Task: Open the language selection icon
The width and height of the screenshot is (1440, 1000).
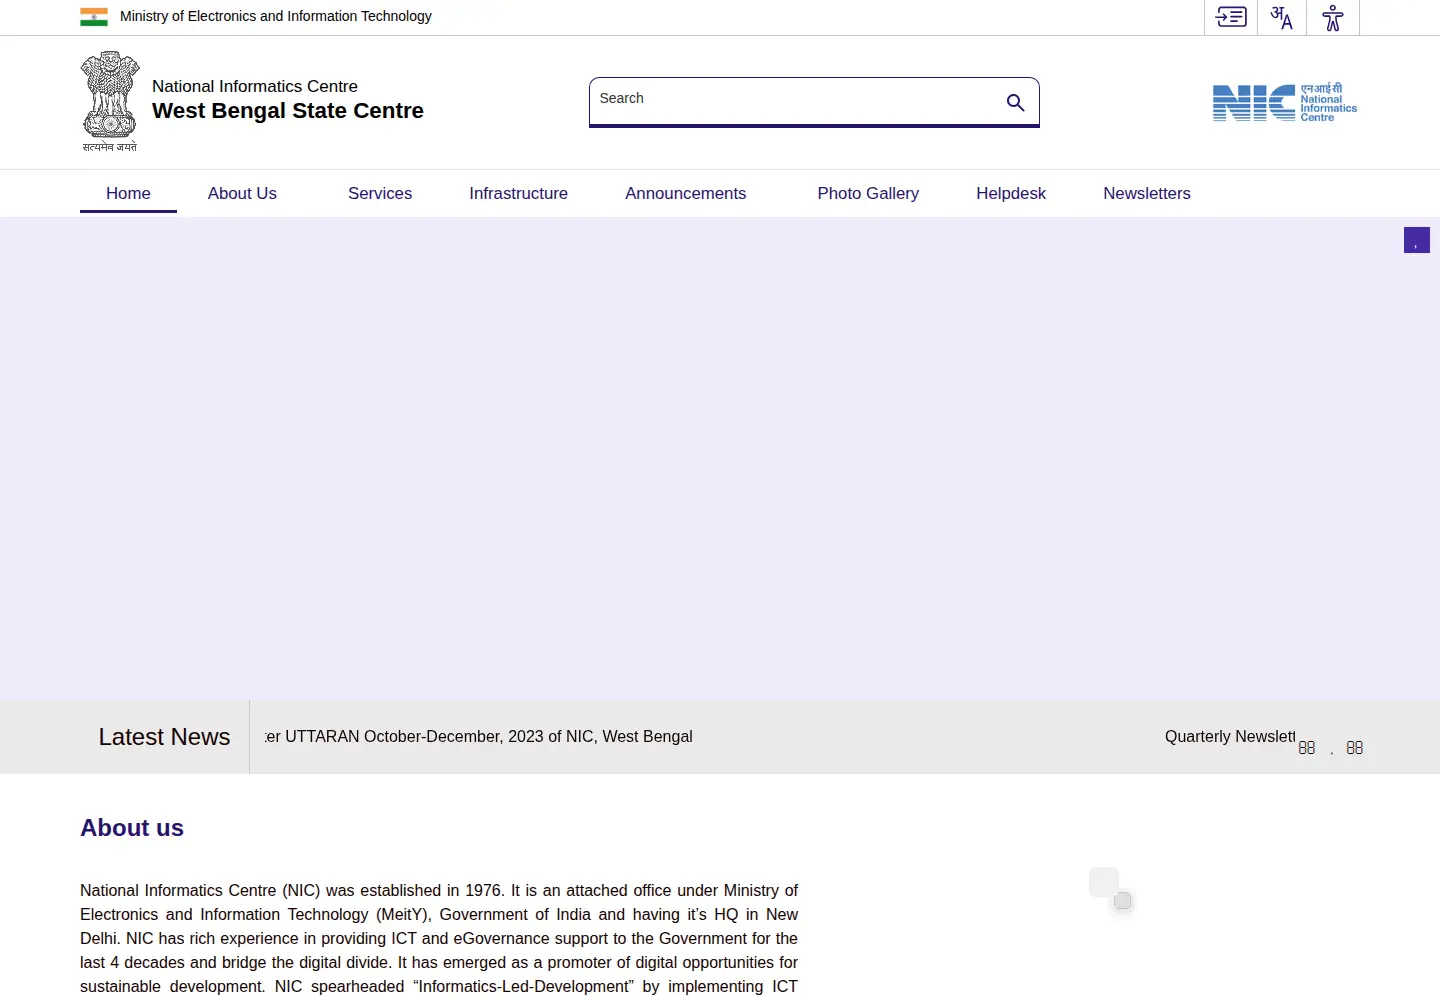Action: (x=1282, y=17)
